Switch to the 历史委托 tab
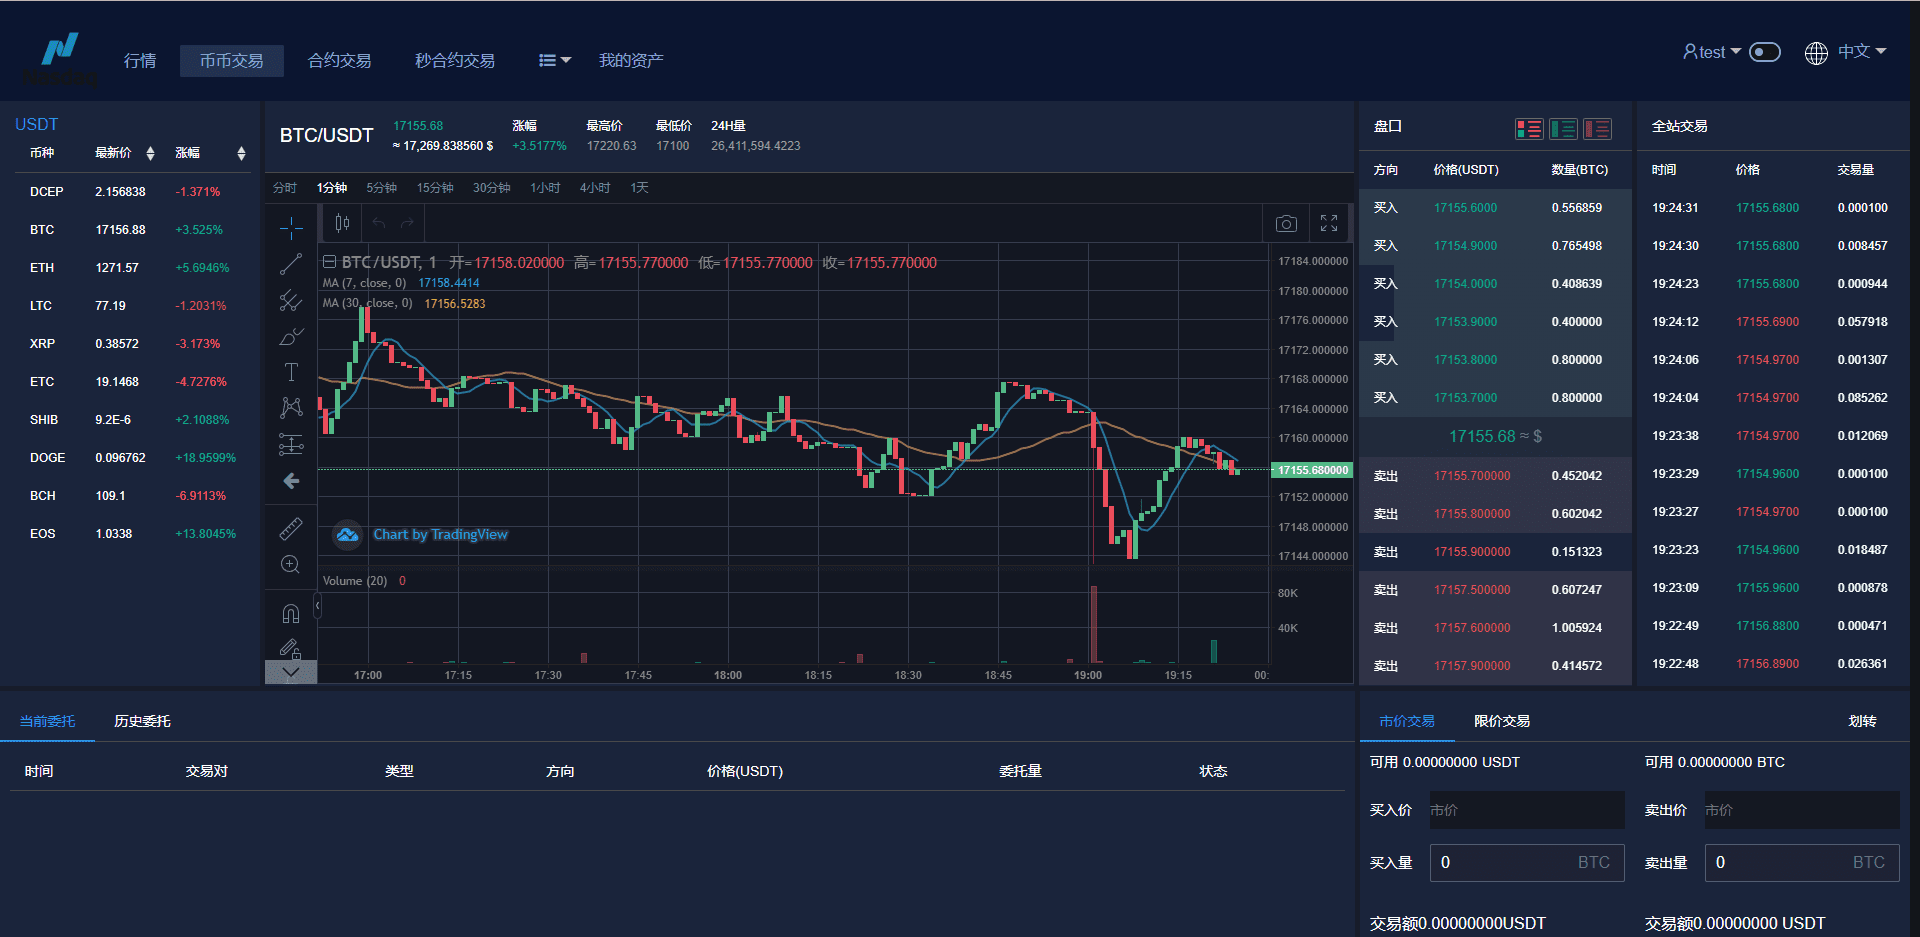The width and height of the screenshot is (1920, 937). tap(142, 721)
